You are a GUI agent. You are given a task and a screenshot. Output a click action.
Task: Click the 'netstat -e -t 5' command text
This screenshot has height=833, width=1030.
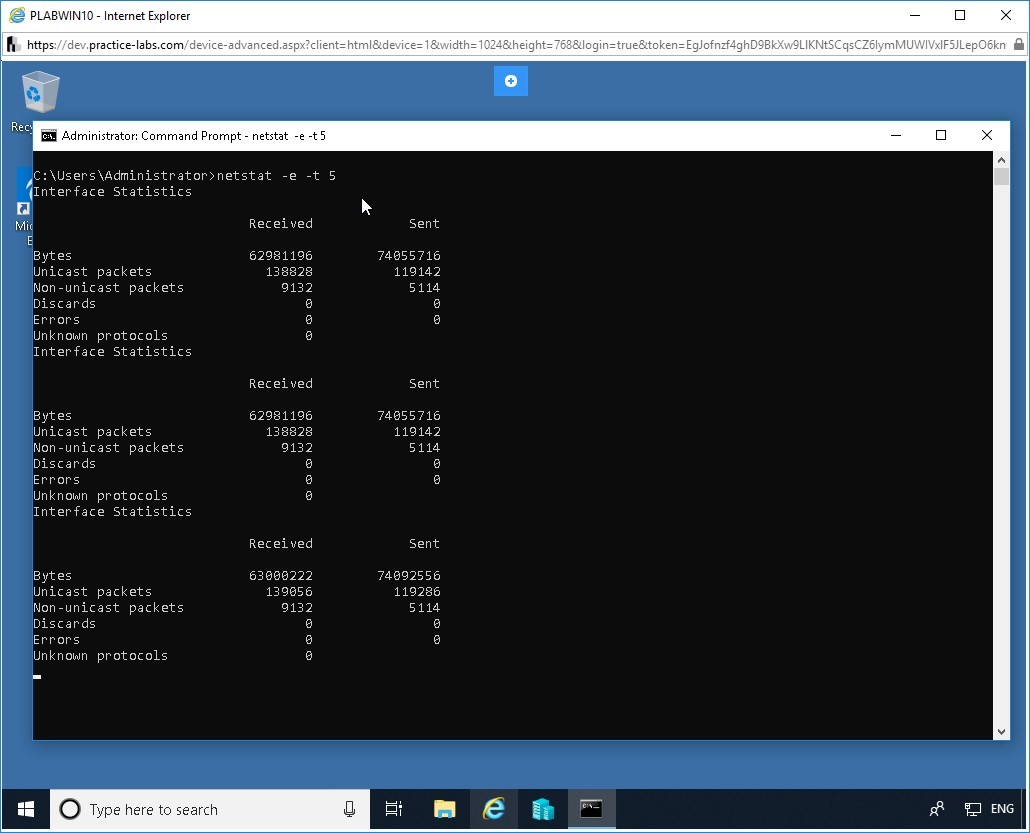click(x=276, y=175)
